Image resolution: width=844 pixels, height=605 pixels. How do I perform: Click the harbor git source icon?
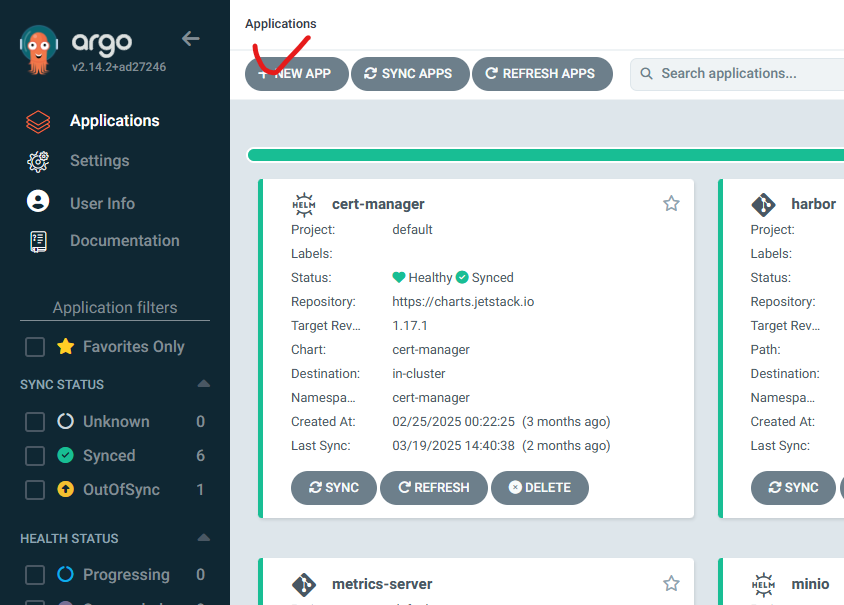pos(763,205)
